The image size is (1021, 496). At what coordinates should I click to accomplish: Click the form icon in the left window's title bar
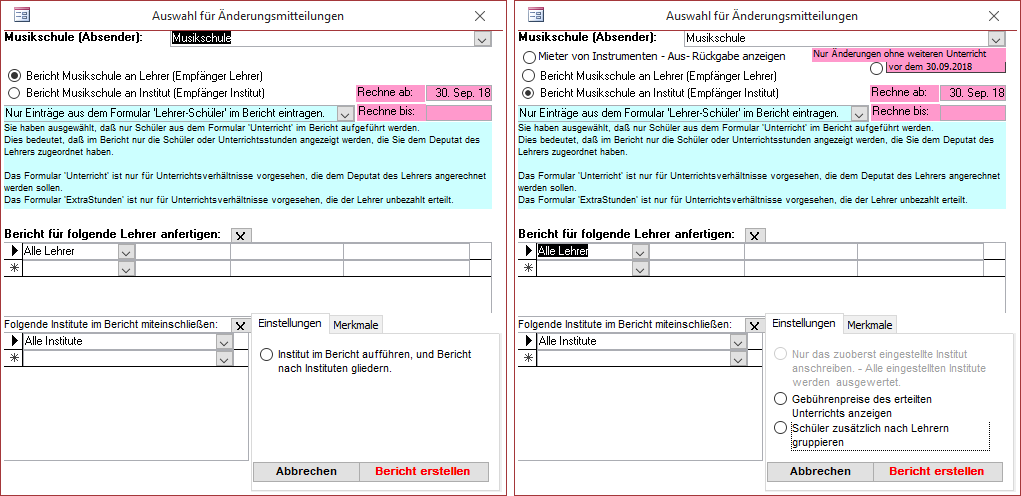tap(21, 15)
